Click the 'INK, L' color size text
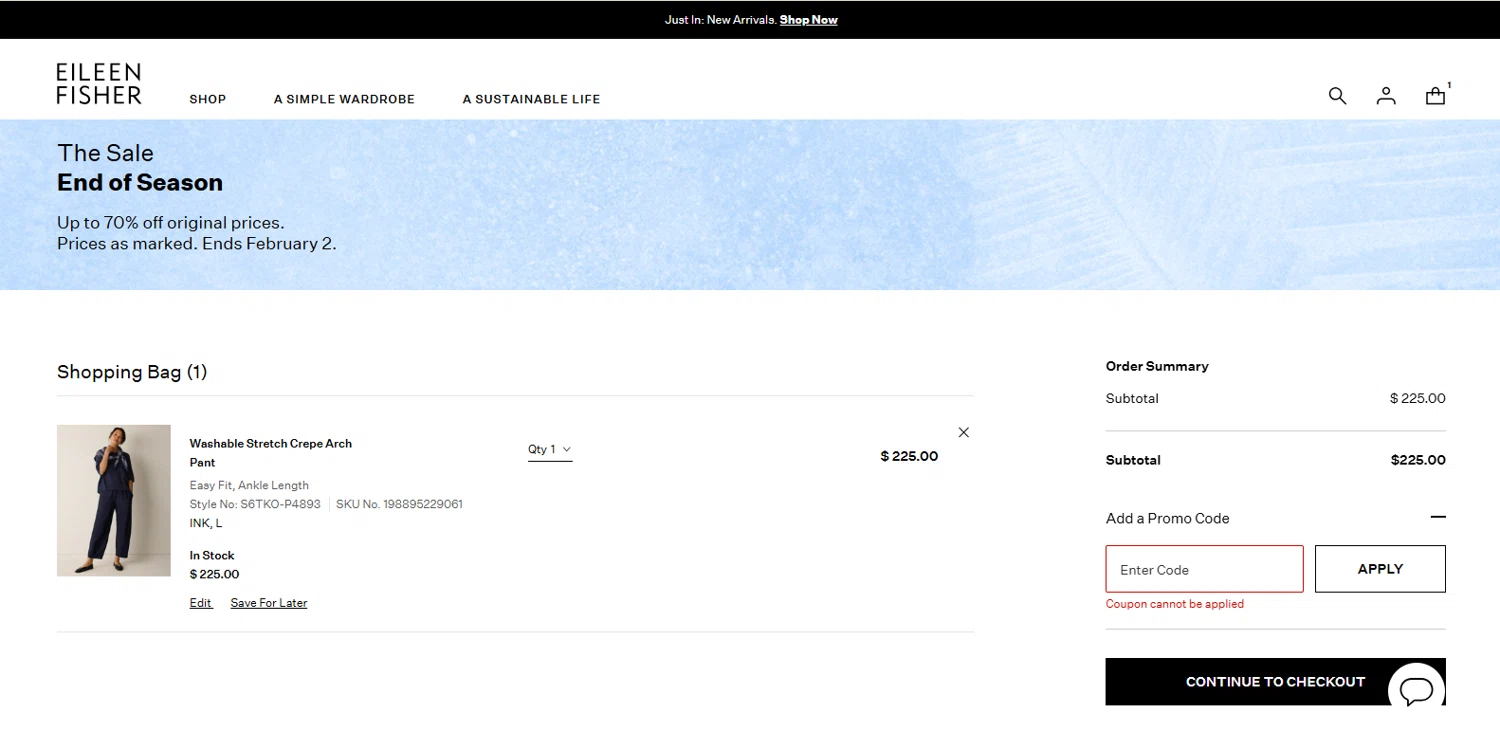This screenshot has height=731, width=1500. tap(206, 523)
